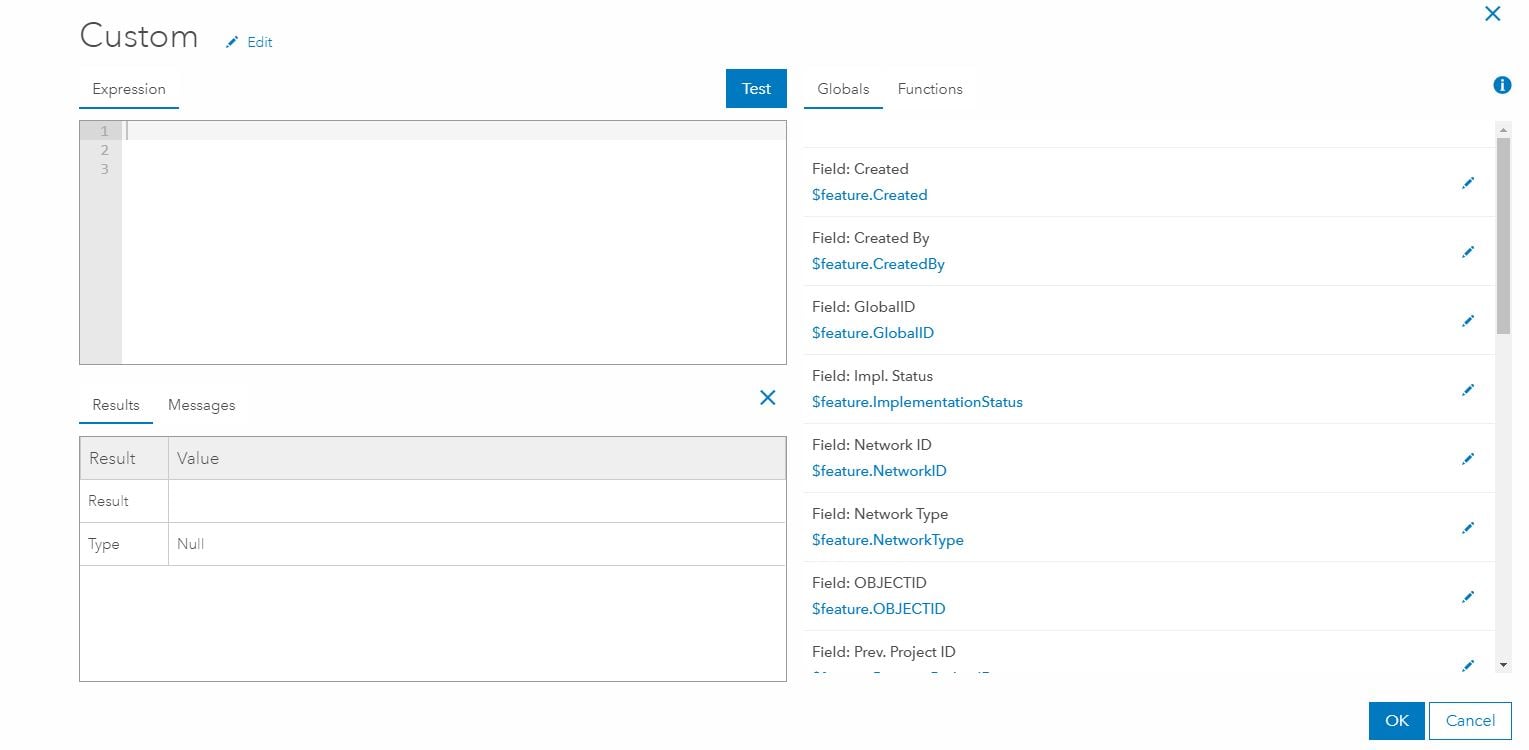Click the Edit link beside Custom

260,42
